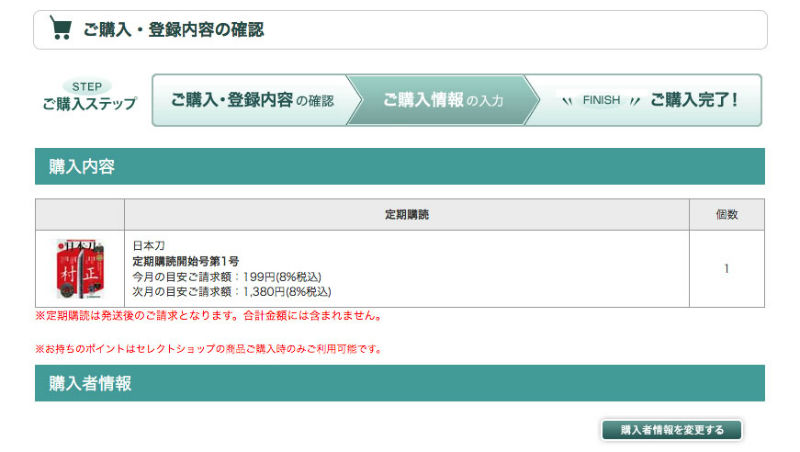Select the ご購入・登録内容の確認 step
Viewport: 800px width, 452px height.
click(x=252, y=100)
